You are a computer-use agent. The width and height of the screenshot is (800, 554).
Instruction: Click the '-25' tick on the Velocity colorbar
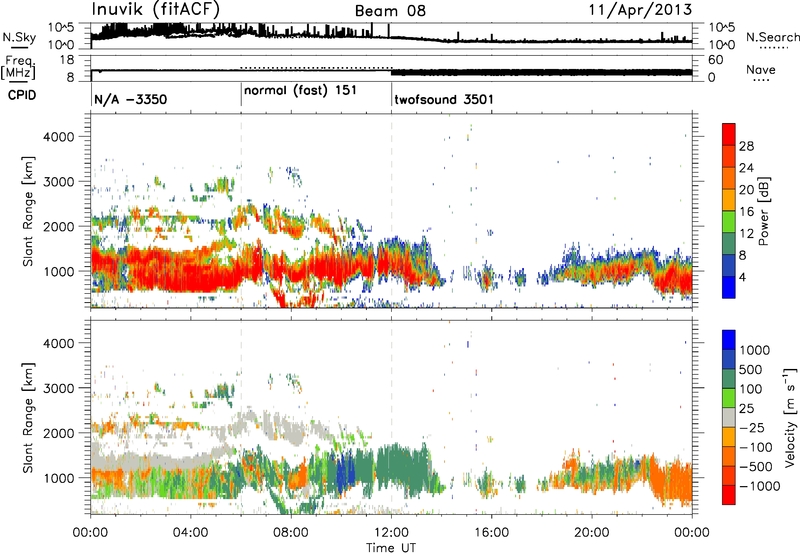click(753, 428)
